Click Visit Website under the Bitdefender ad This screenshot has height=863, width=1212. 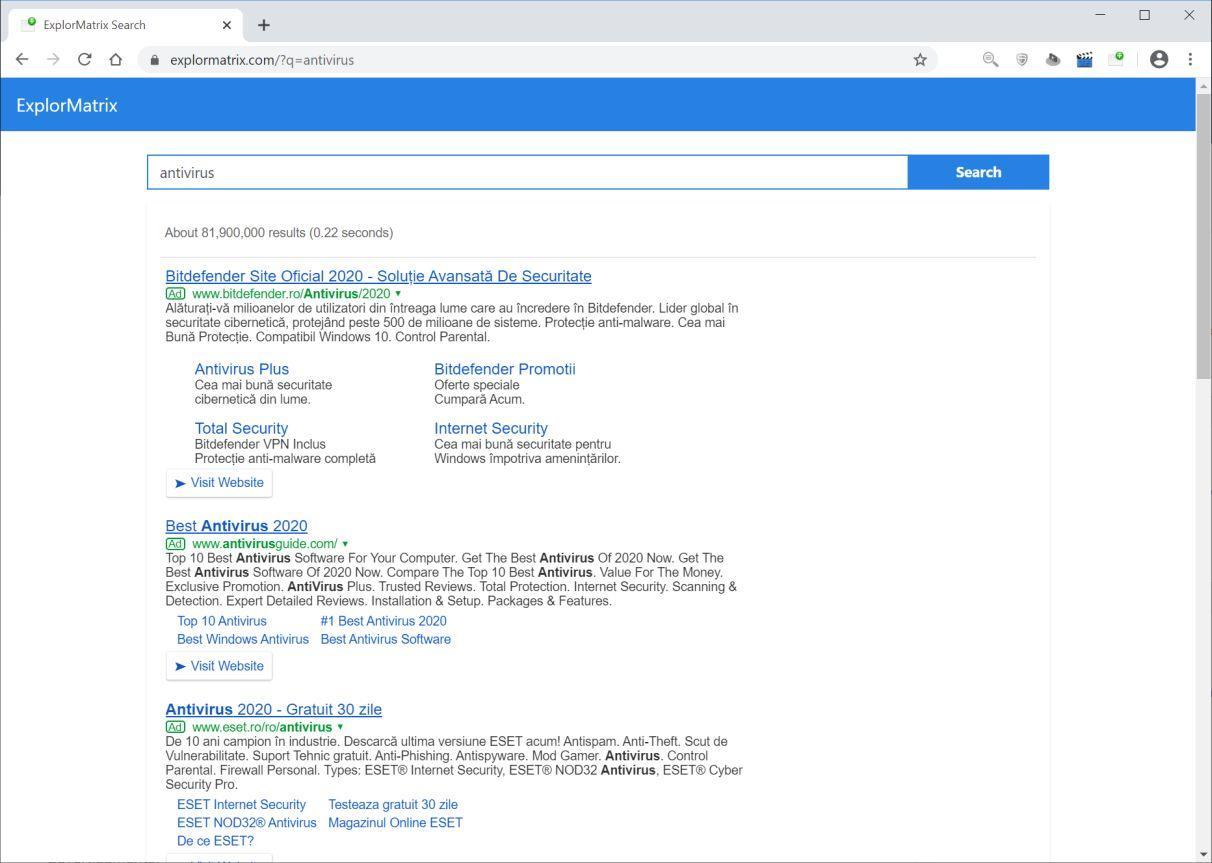[x=219, y=483]
